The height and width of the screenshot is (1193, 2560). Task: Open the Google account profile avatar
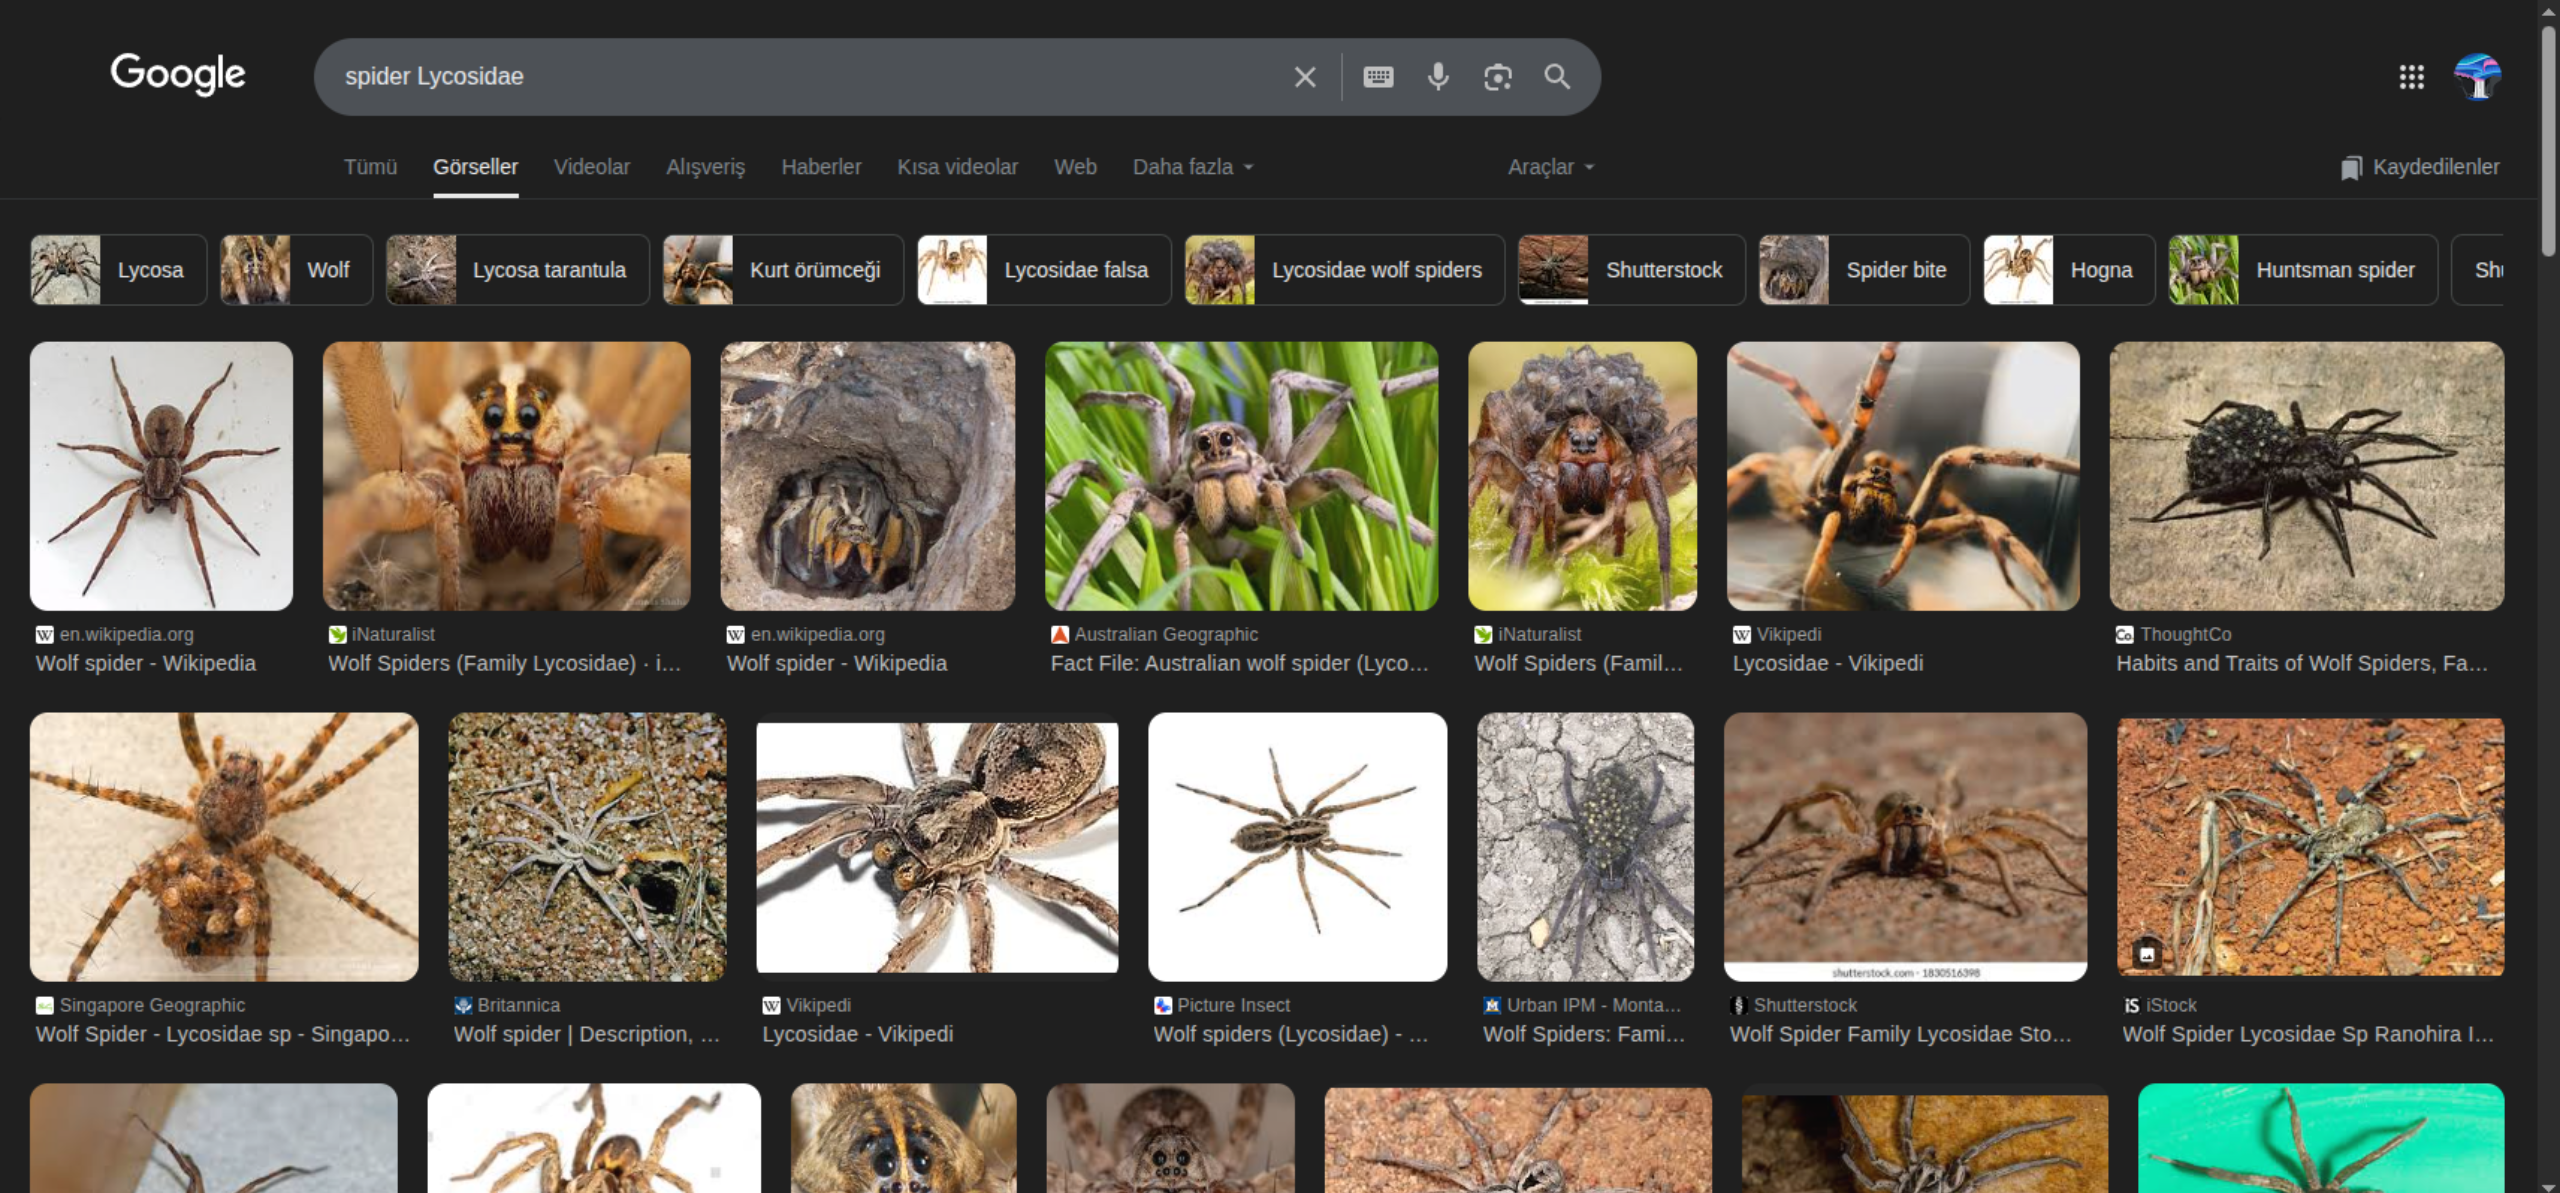[2477, 77]
